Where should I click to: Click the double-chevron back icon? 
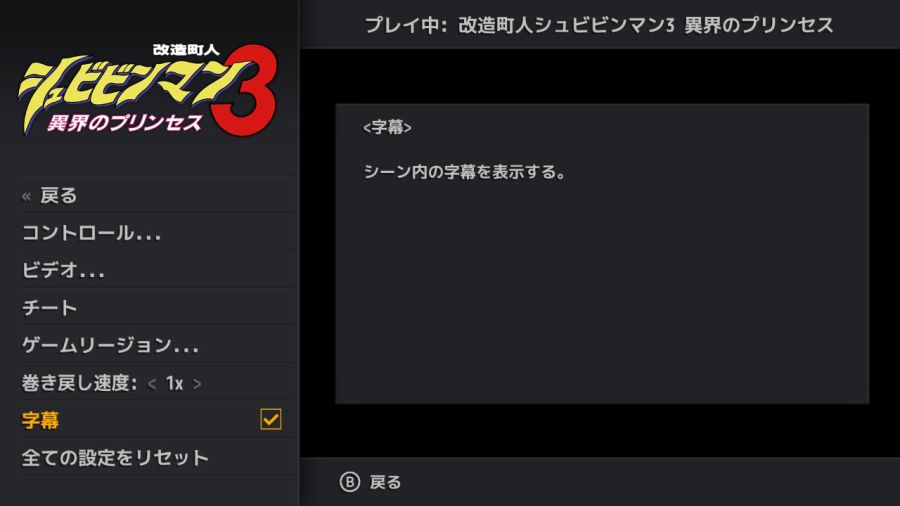coord(26,197)
